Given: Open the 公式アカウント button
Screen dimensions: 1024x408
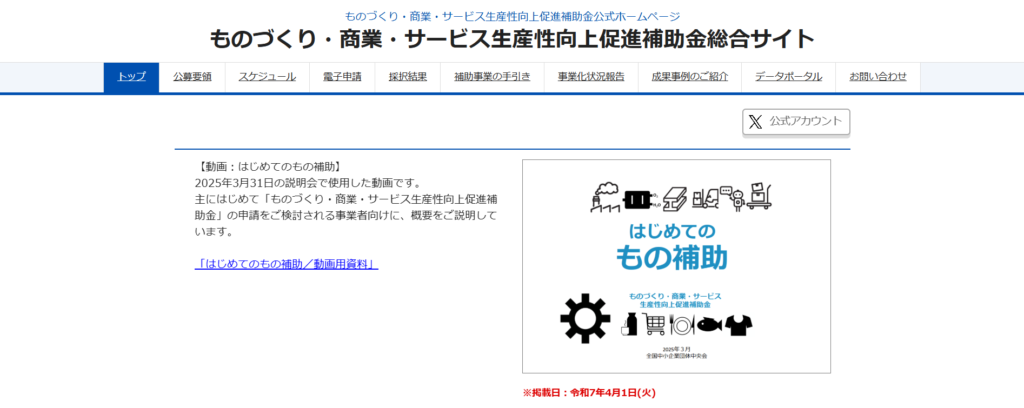Looking at the screenshot, I should (796, 121).
